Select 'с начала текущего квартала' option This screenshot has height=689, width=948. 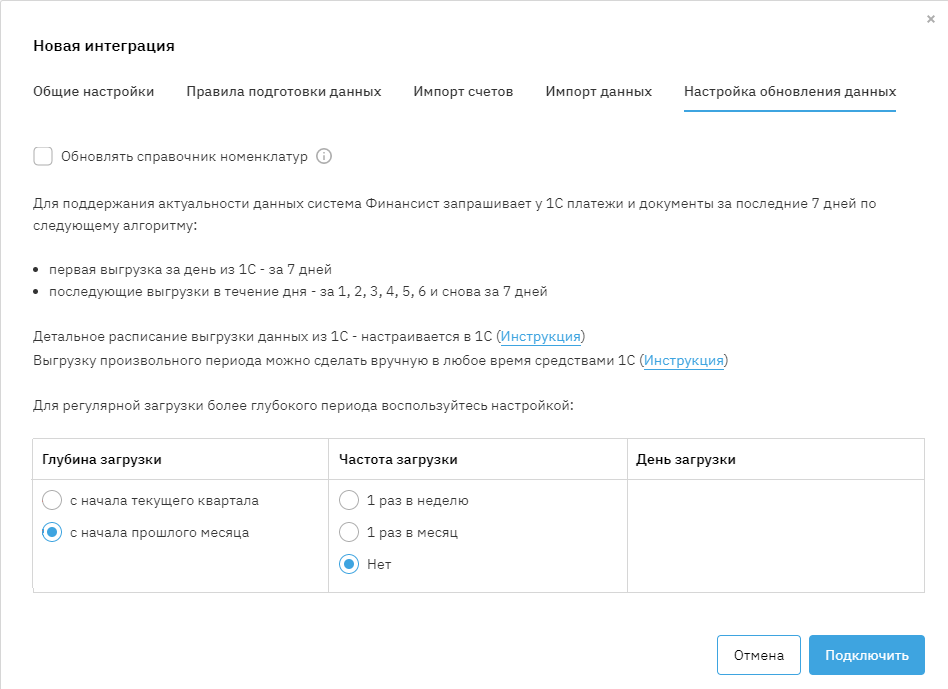52,500
